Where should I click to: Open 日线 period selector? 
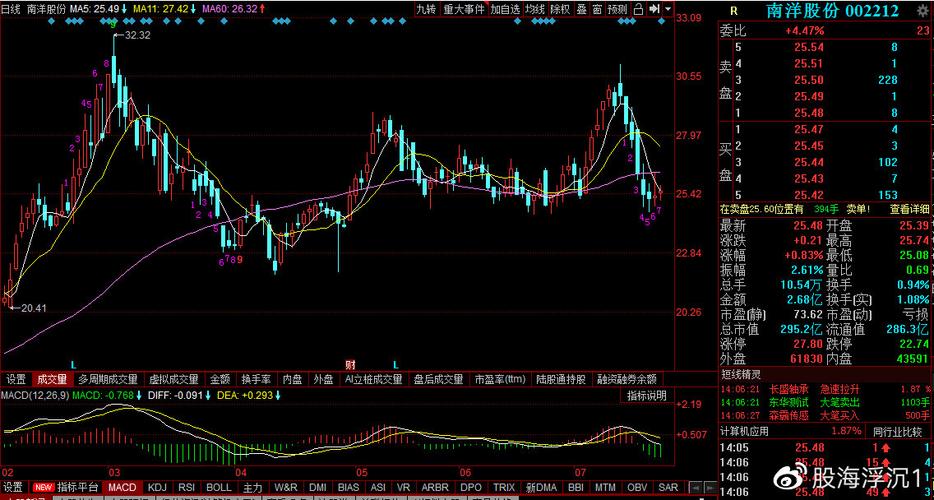(x=11, y=9)
